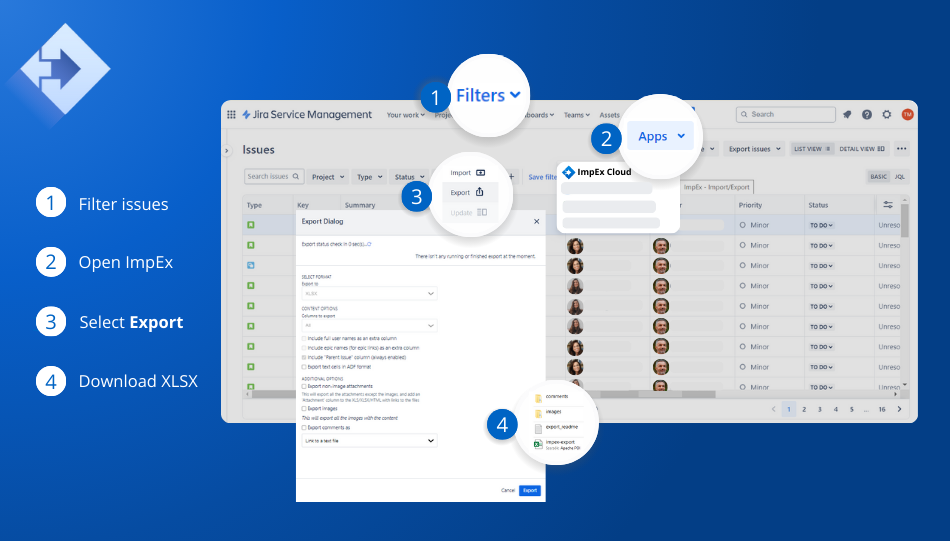
Task: Go to the next page arrow
Action: (x=899, y=409)
